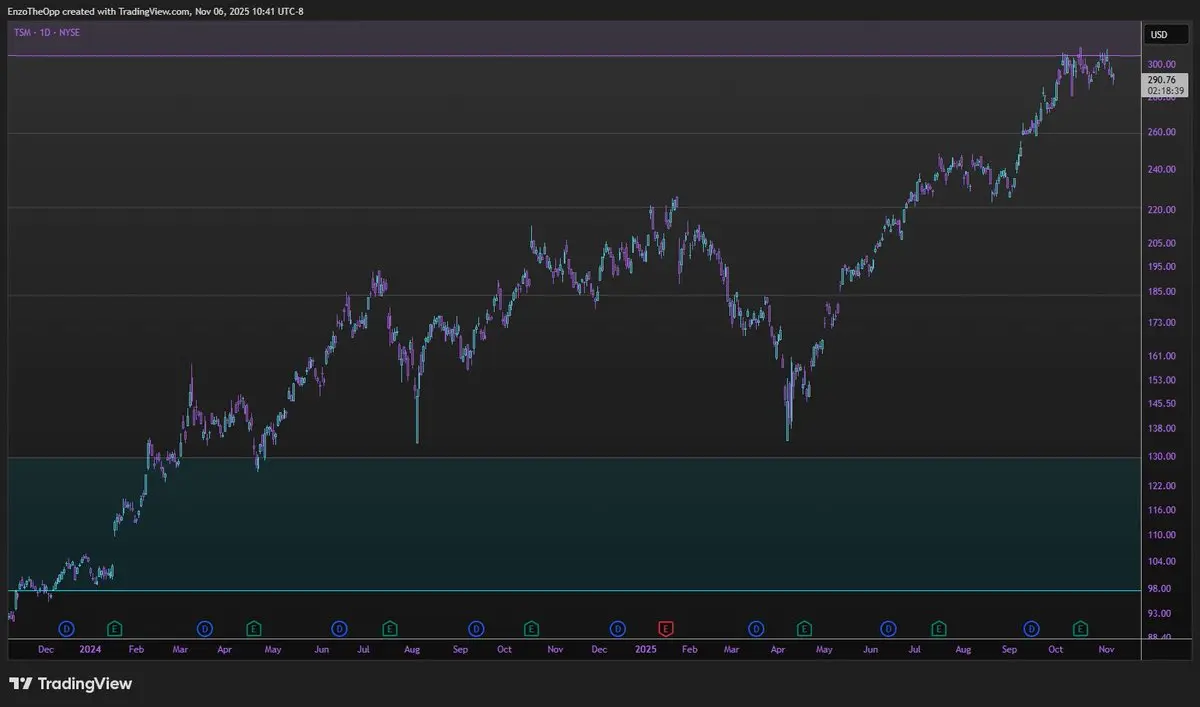Click the 290.76 current price label
Viewport: 1200px width, 707px height.
(x=1161, y=79)
